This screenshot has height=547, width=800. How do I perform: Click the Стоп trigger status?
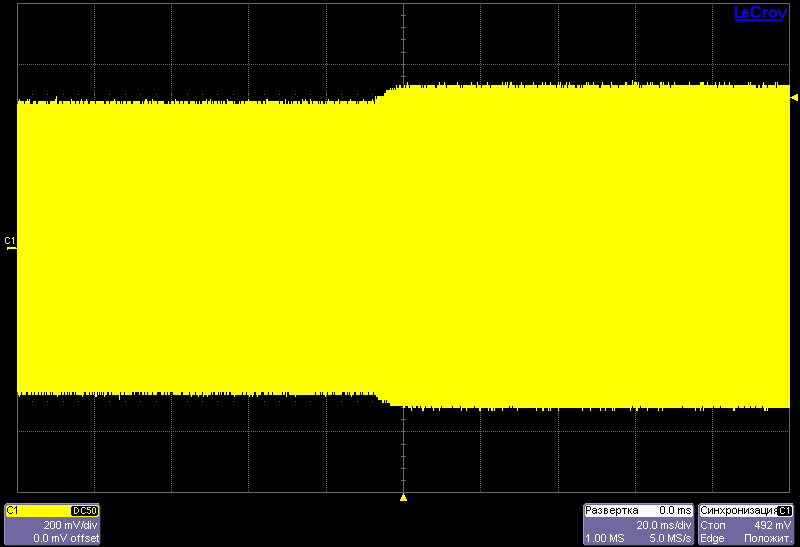click(x=712, y=524)
